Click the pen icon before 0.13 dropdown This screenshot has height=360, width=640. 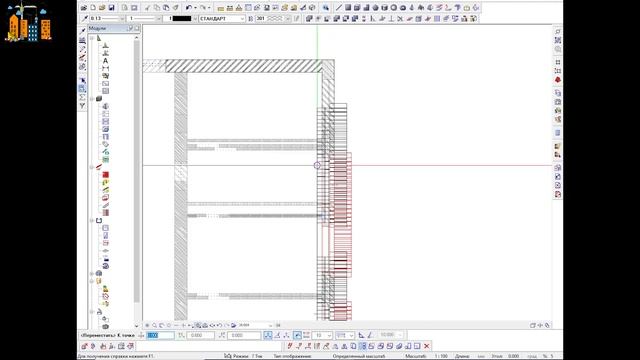[85, 19]
